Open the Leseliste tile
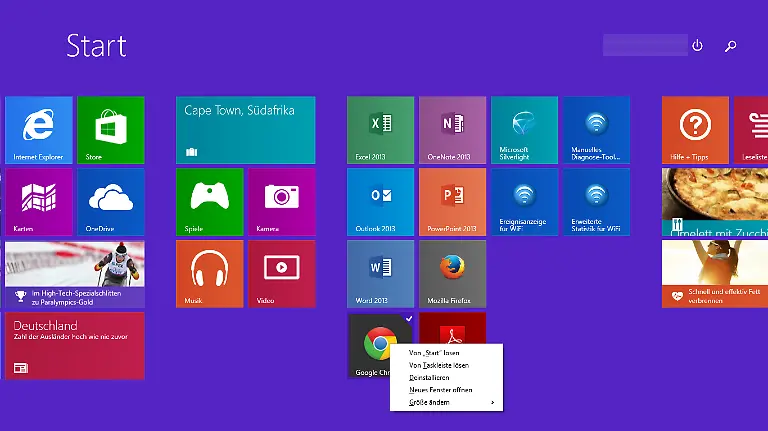 click(751, 130)
